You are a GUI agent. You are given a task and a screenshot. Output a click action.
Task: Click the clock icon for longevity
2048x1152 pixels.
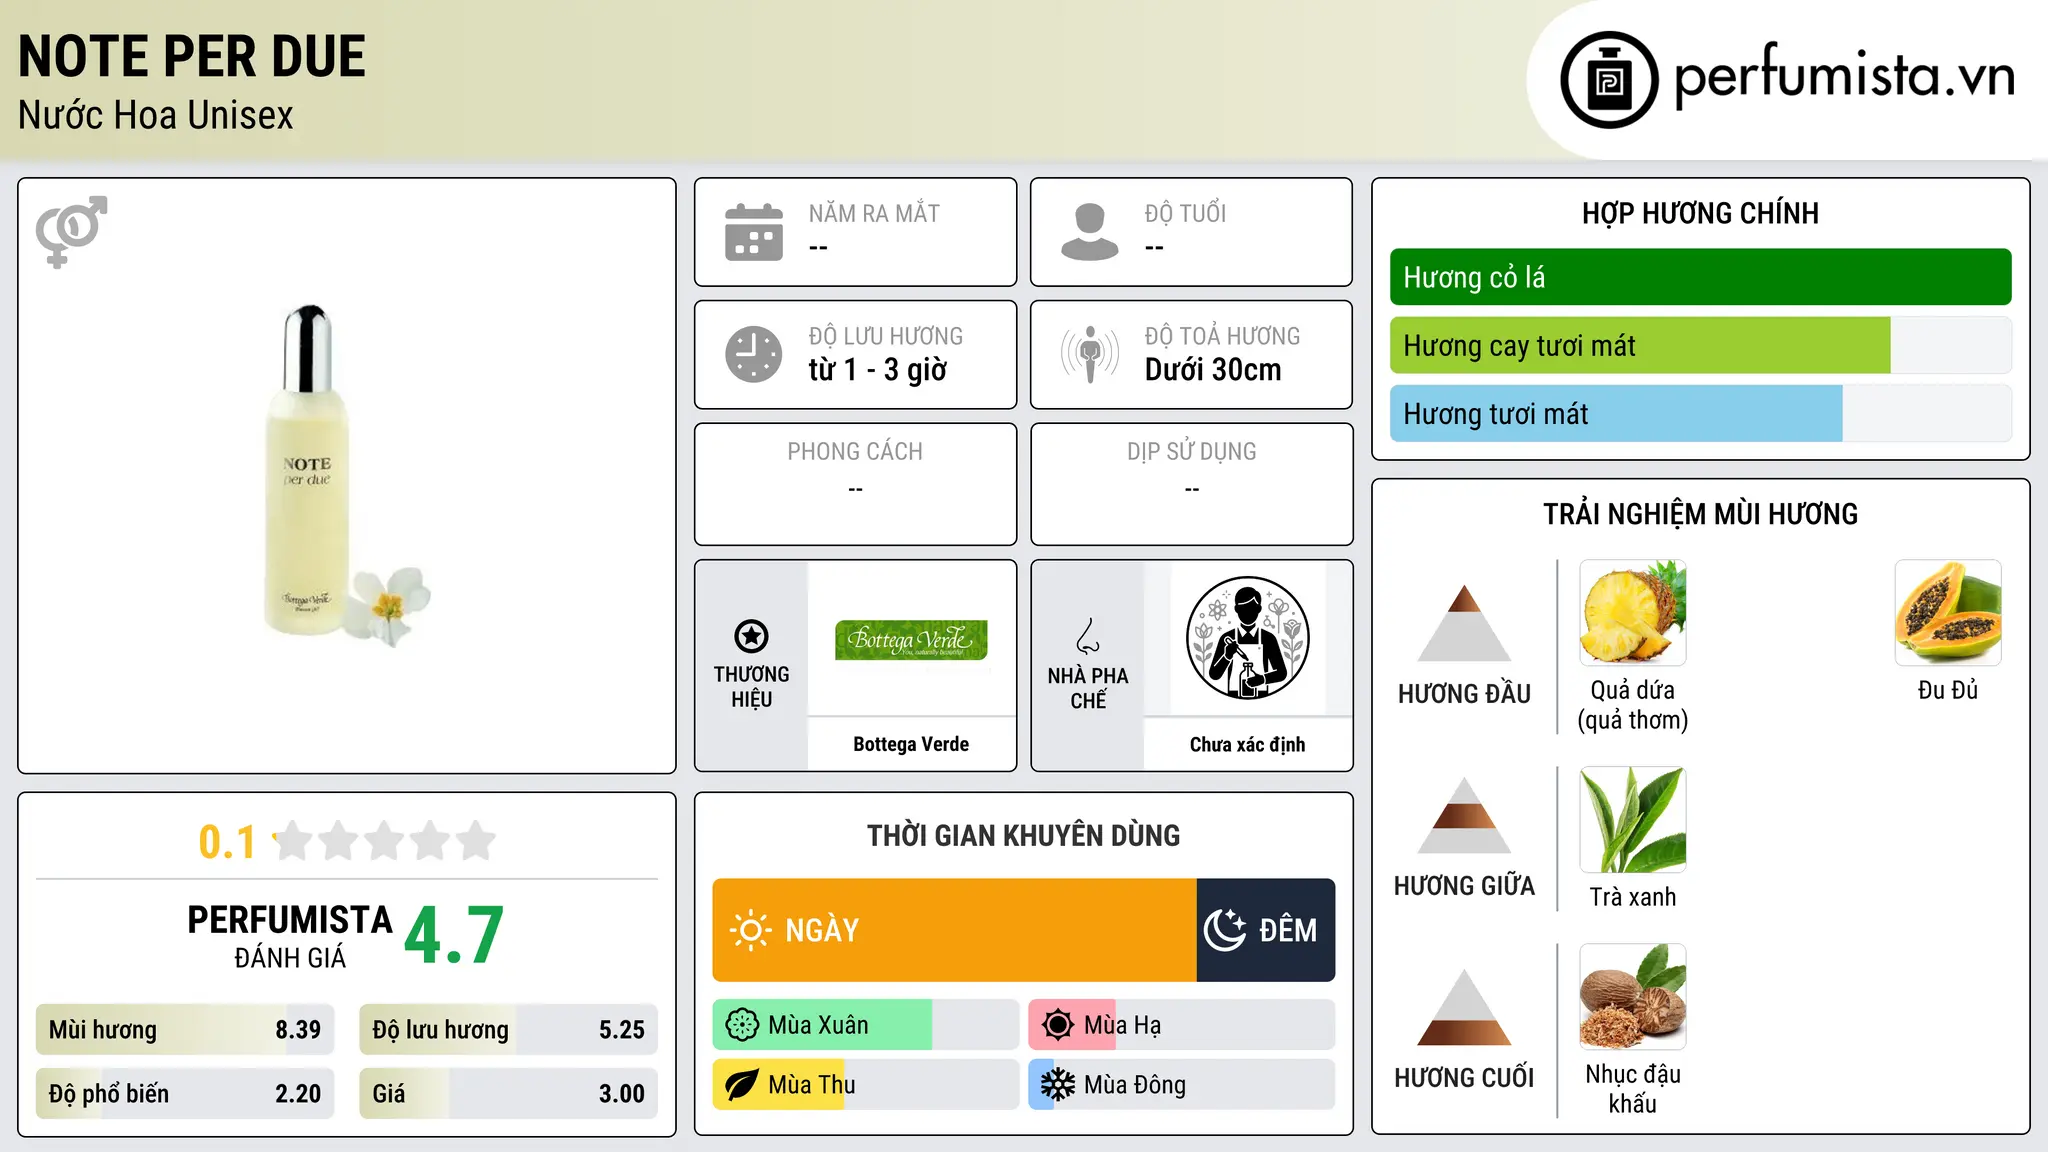(754, 354)
